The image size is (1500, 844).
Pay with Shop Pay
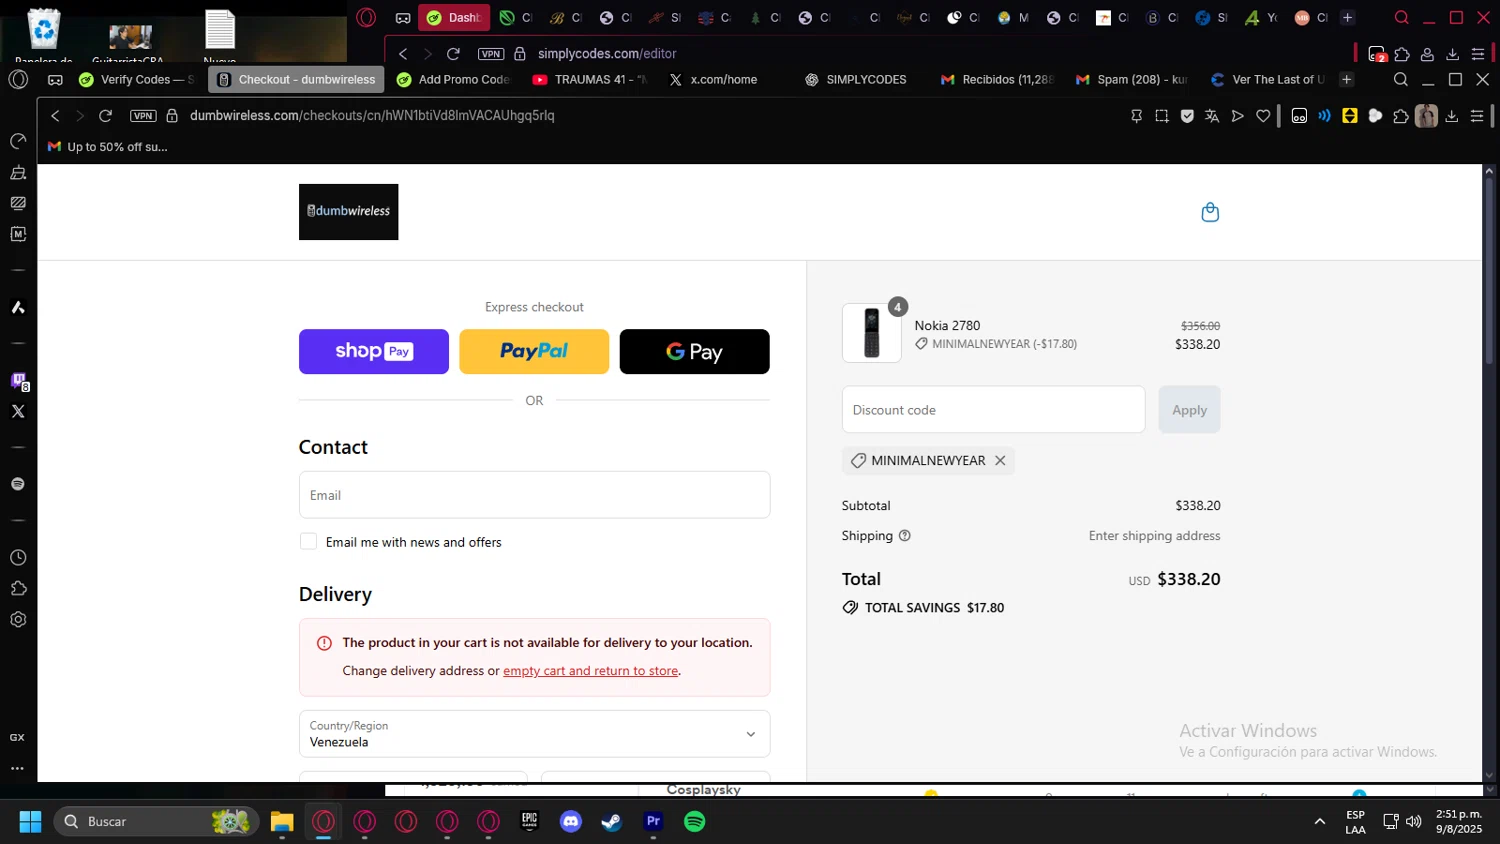(374, 352)
